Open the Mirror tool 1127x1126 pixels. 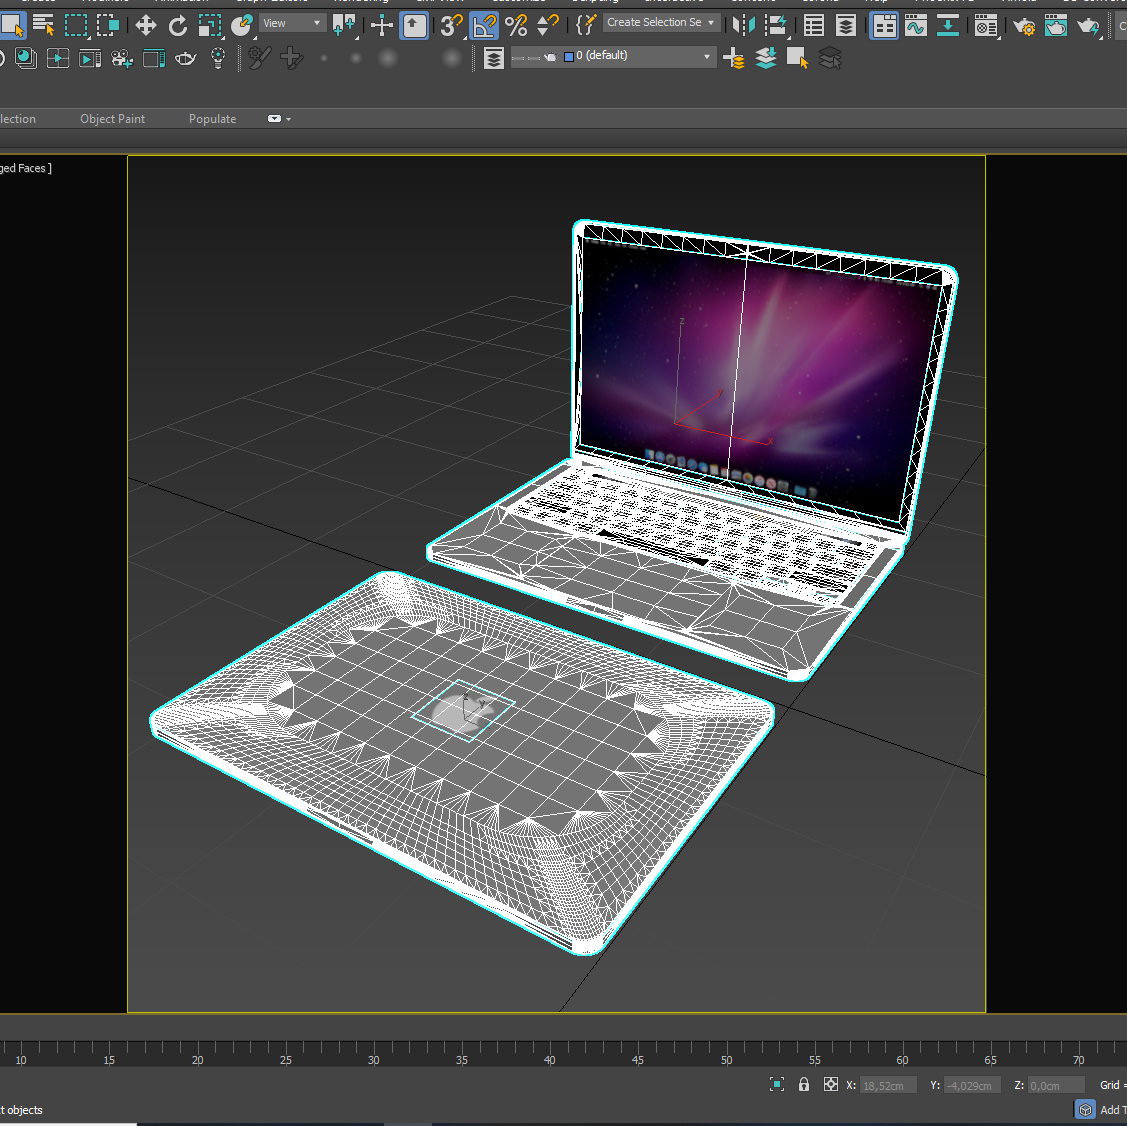pyautogui.click(x=743, y=26)
